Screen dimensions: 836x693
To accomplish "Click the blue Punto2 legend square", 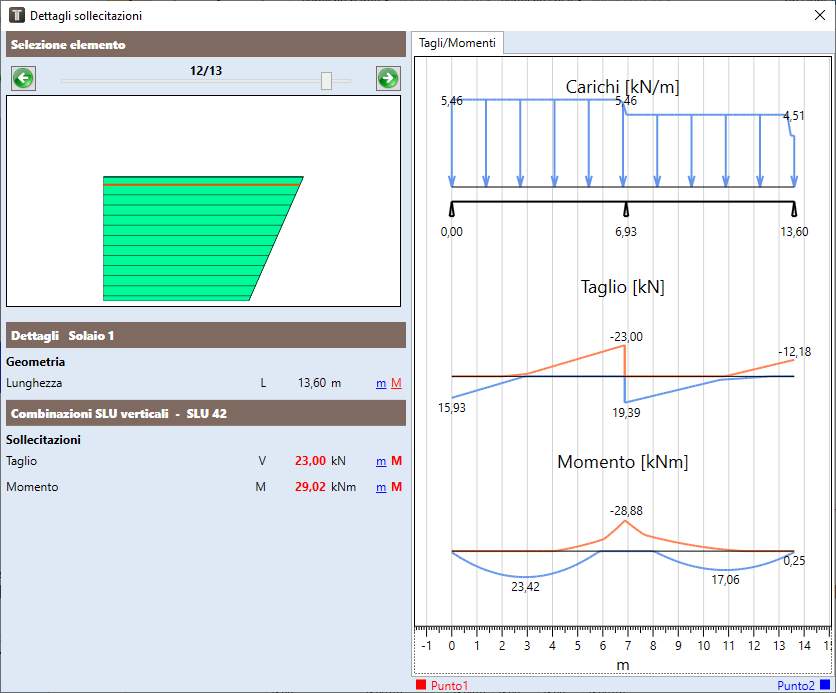I will tap(825, 685).
